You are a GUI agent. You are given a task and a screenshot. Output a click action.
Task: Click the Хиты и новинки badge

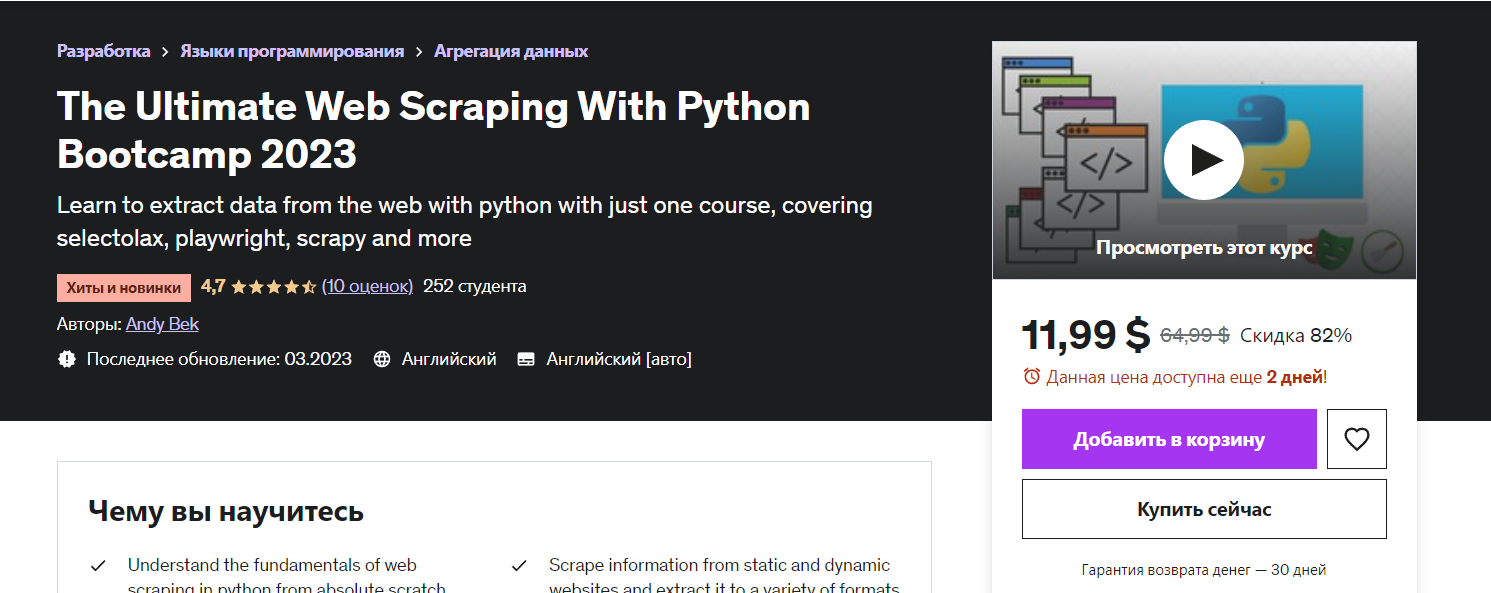click(x=124, y=288)
